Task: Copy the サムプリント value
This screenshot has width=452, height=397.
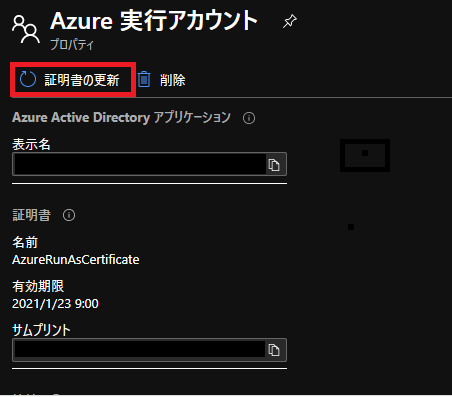Action: 274,350
